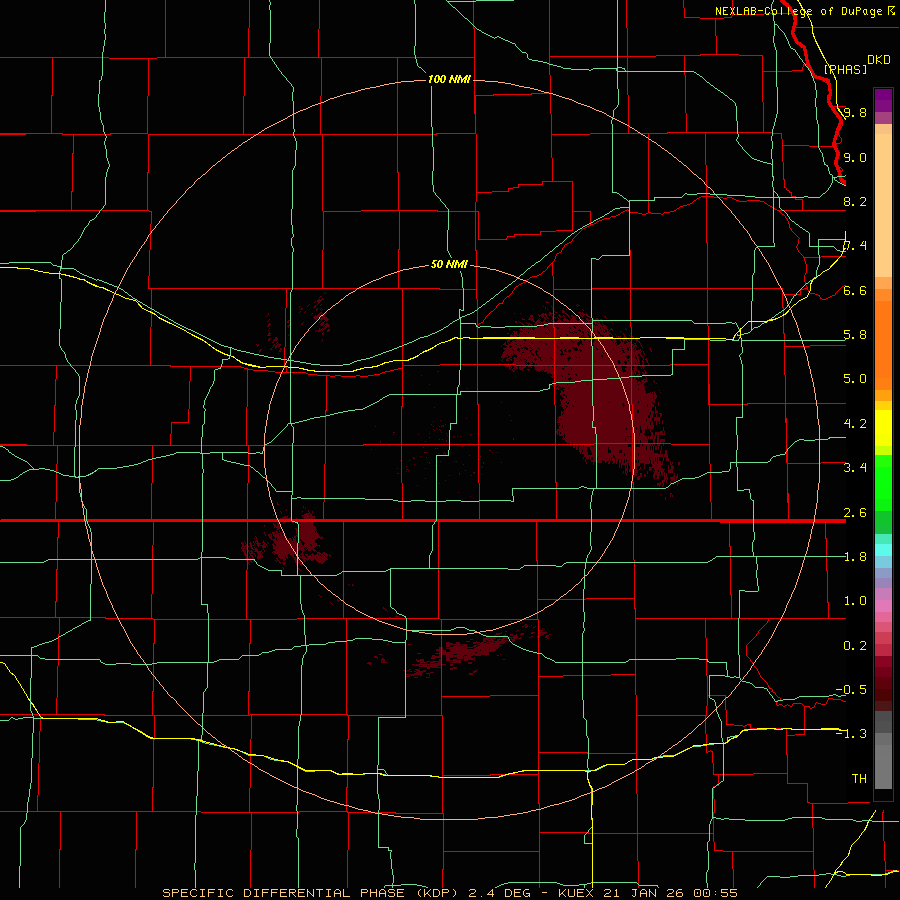Select the -1.3 value on the scale
This screenshot has height=900, width=900.
(851, 734)
